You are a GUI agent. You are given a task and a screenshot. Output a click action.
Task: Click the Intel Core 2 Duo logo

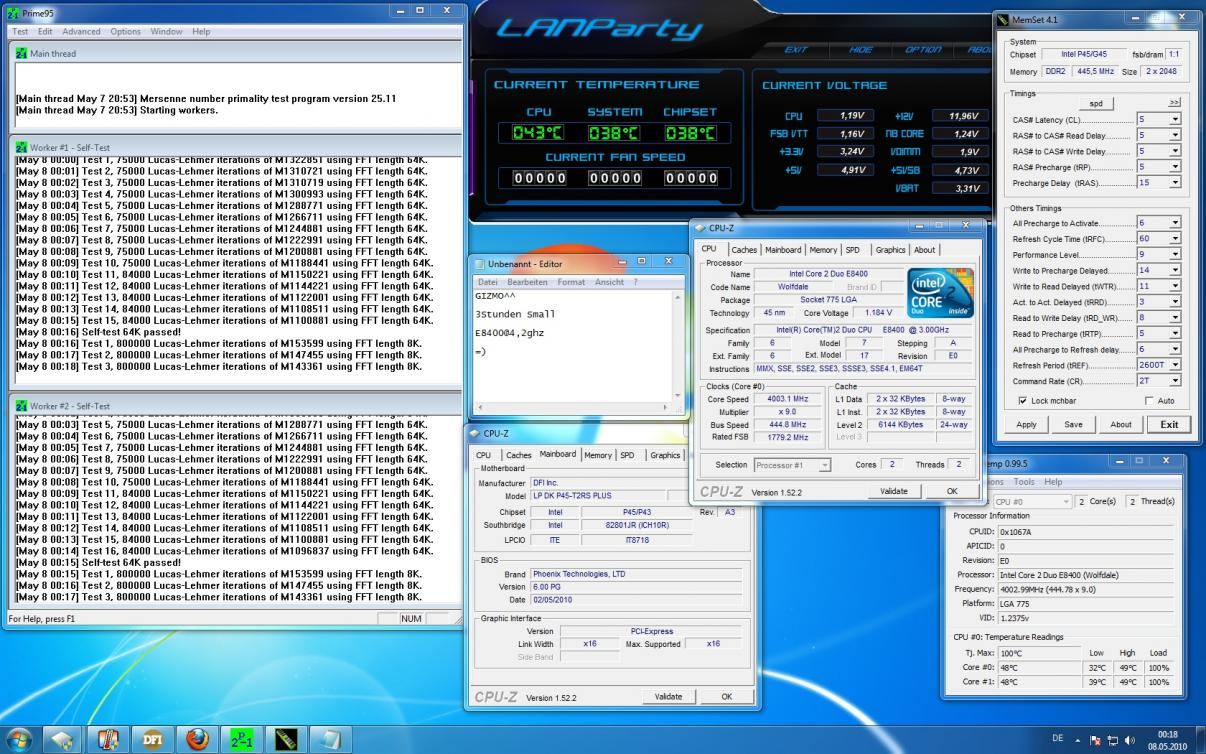point(940,293)
